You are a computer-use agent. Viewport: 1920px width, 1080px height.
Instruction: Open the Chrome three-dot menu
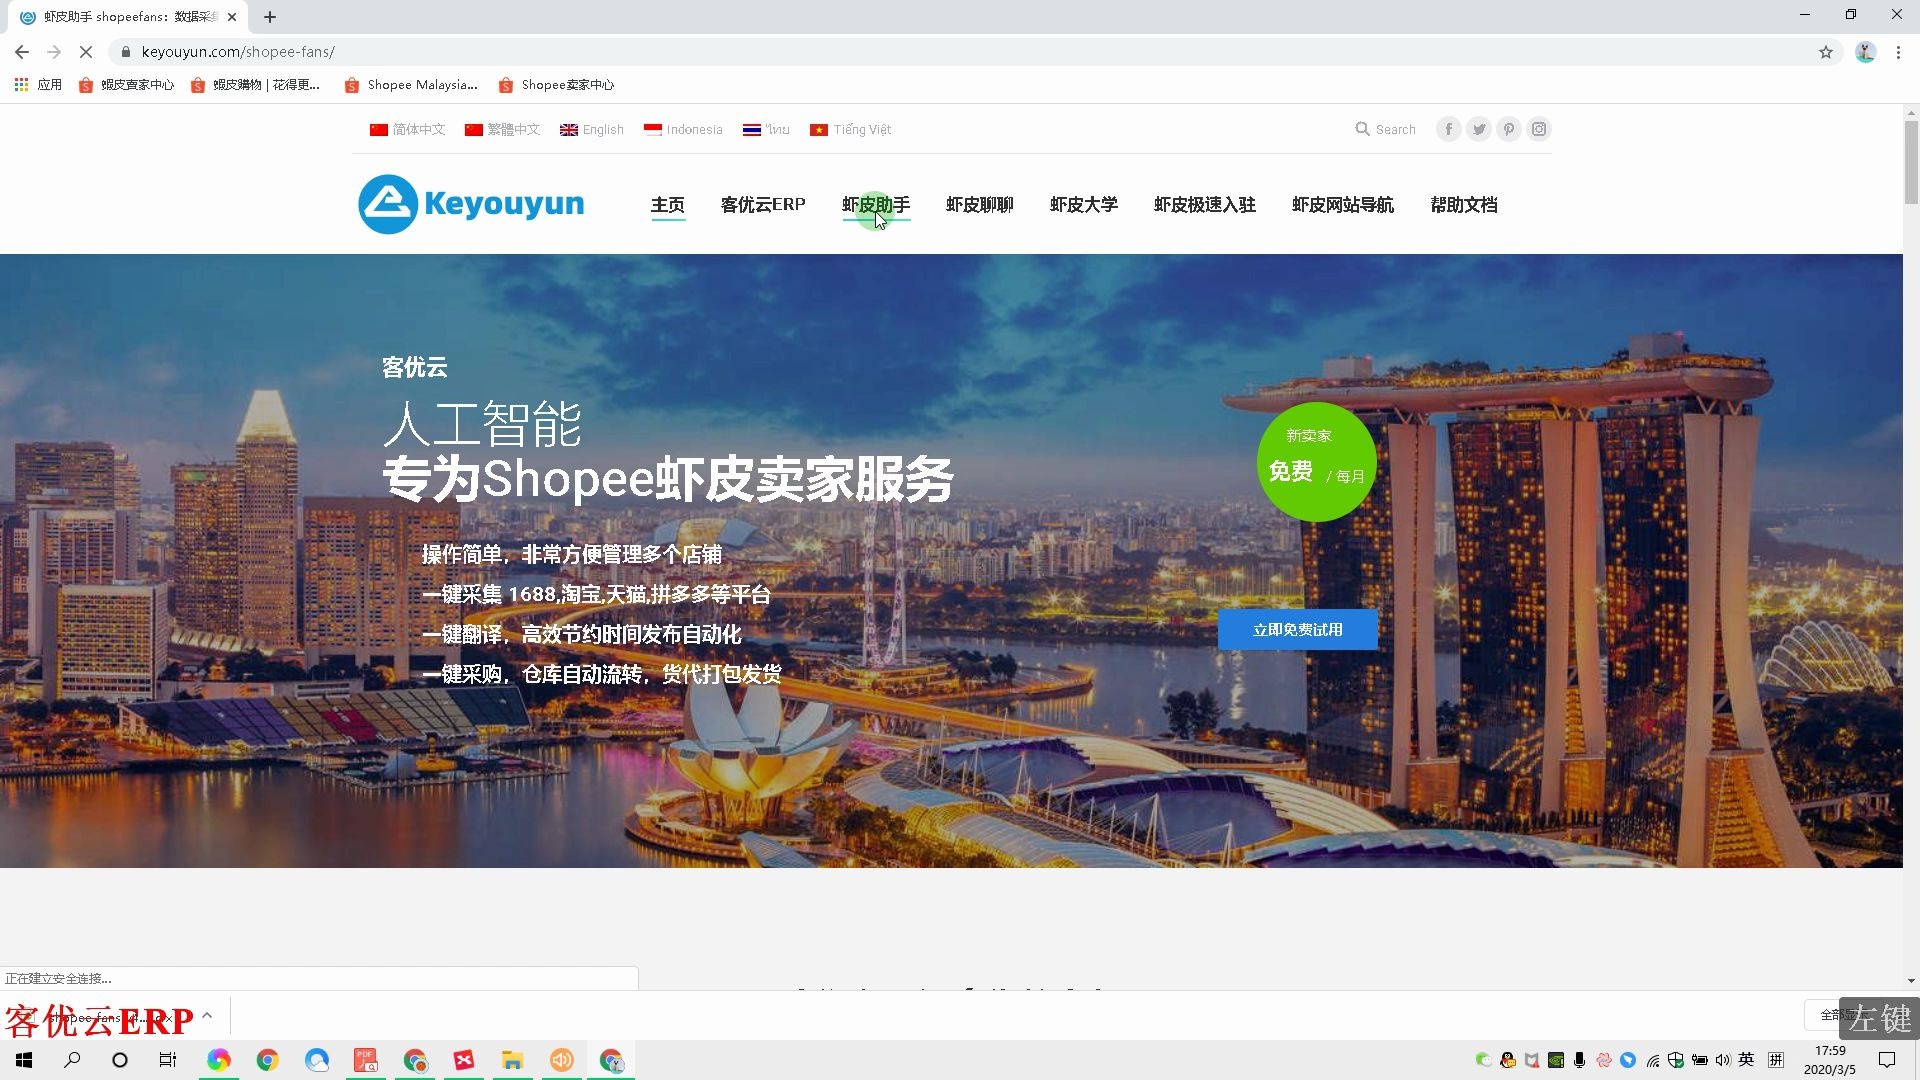(x=1897, y=52)
